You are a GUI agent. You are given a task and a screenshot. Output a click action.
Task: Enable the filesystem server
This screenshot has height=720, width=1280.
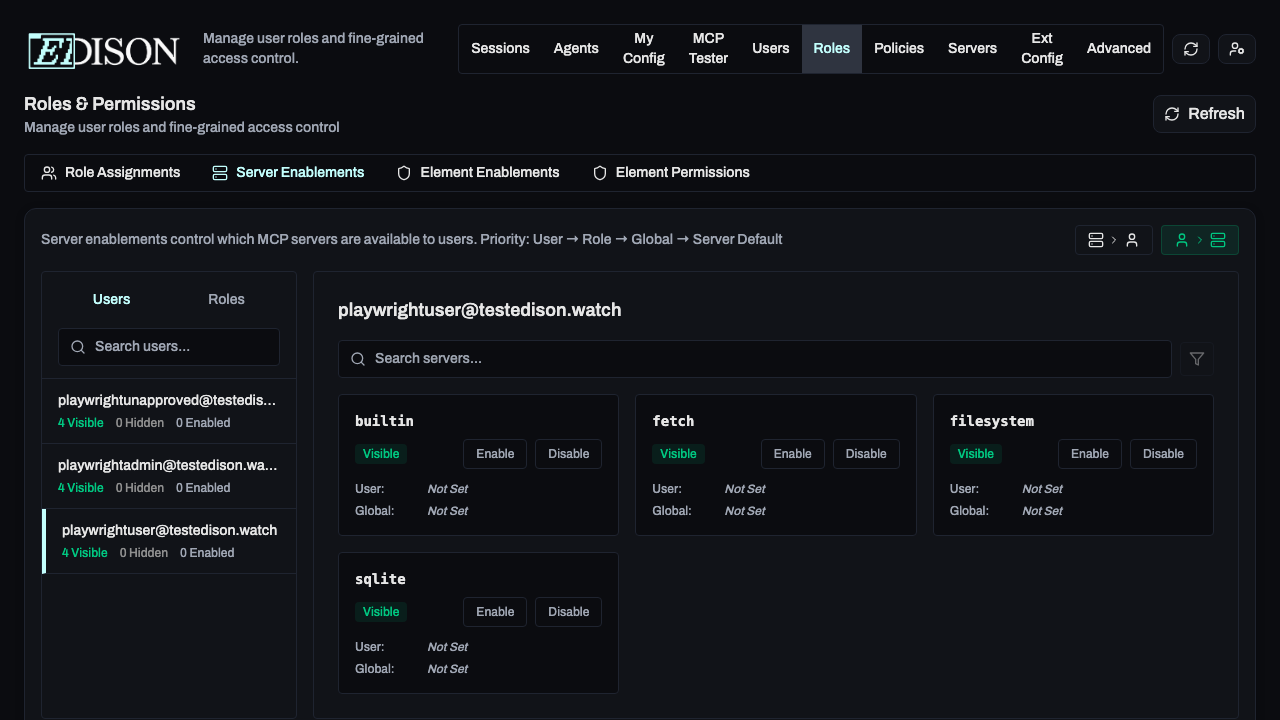click(x=1089, y=454)
